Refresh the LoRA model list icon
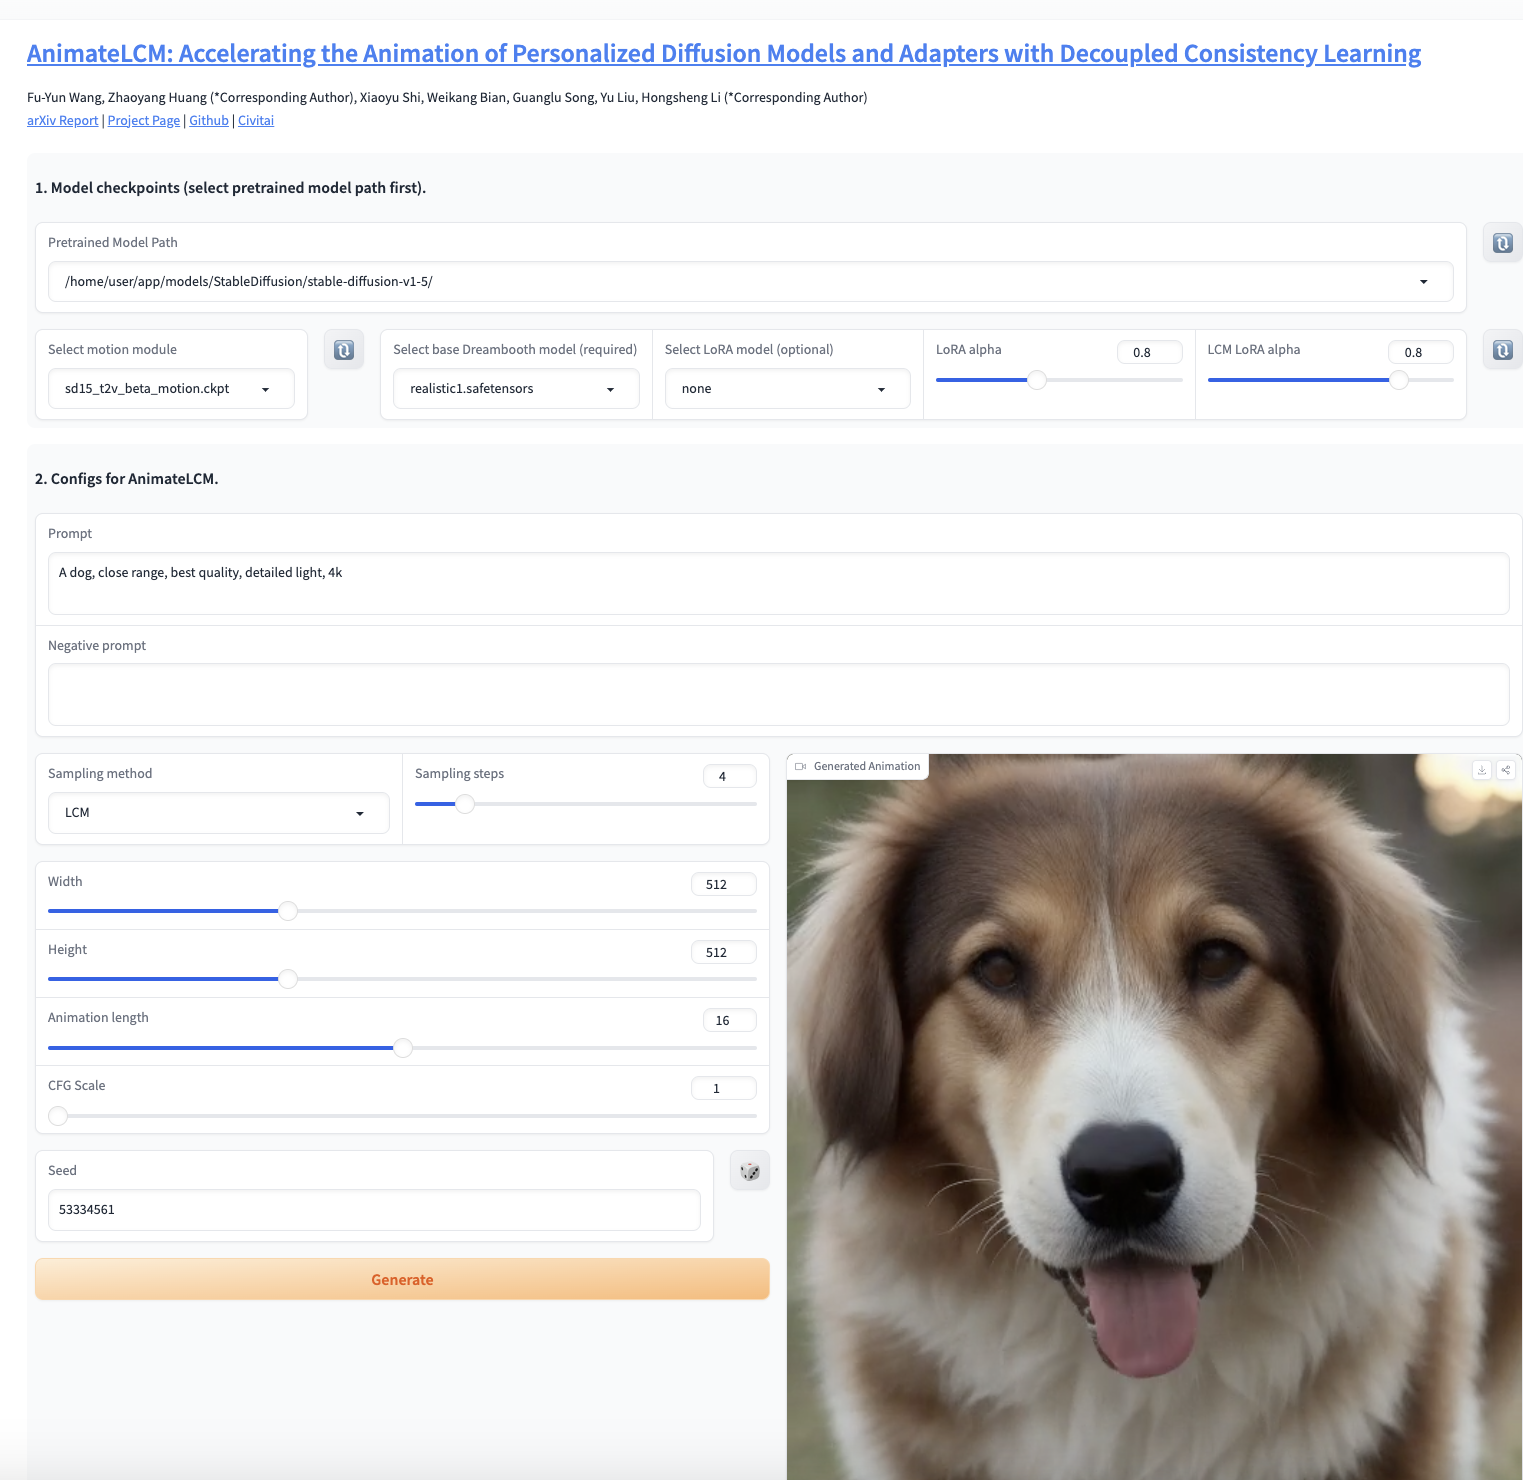Screen dimensions: 1523x1480 tap(1502, 350)
